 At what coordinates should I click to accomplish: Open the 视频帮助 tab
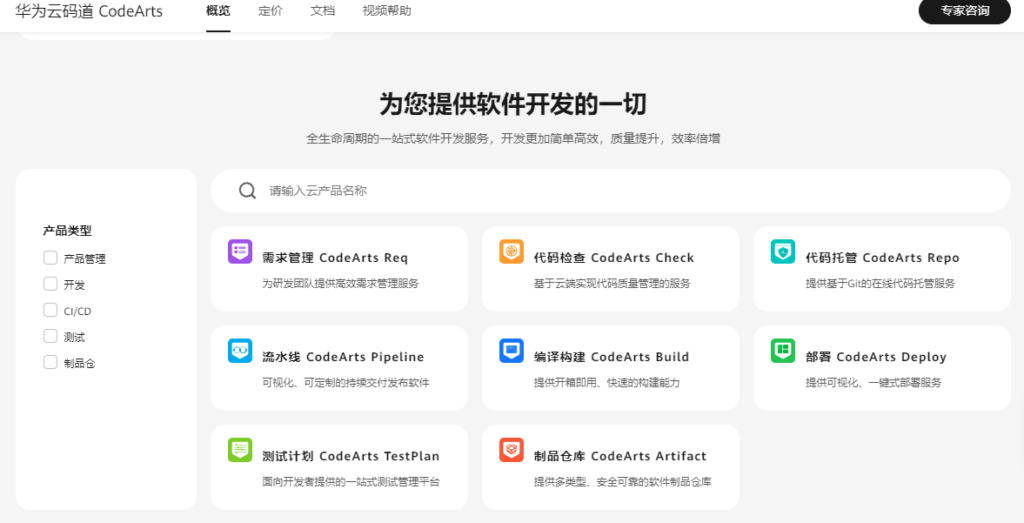pos(387,11)
